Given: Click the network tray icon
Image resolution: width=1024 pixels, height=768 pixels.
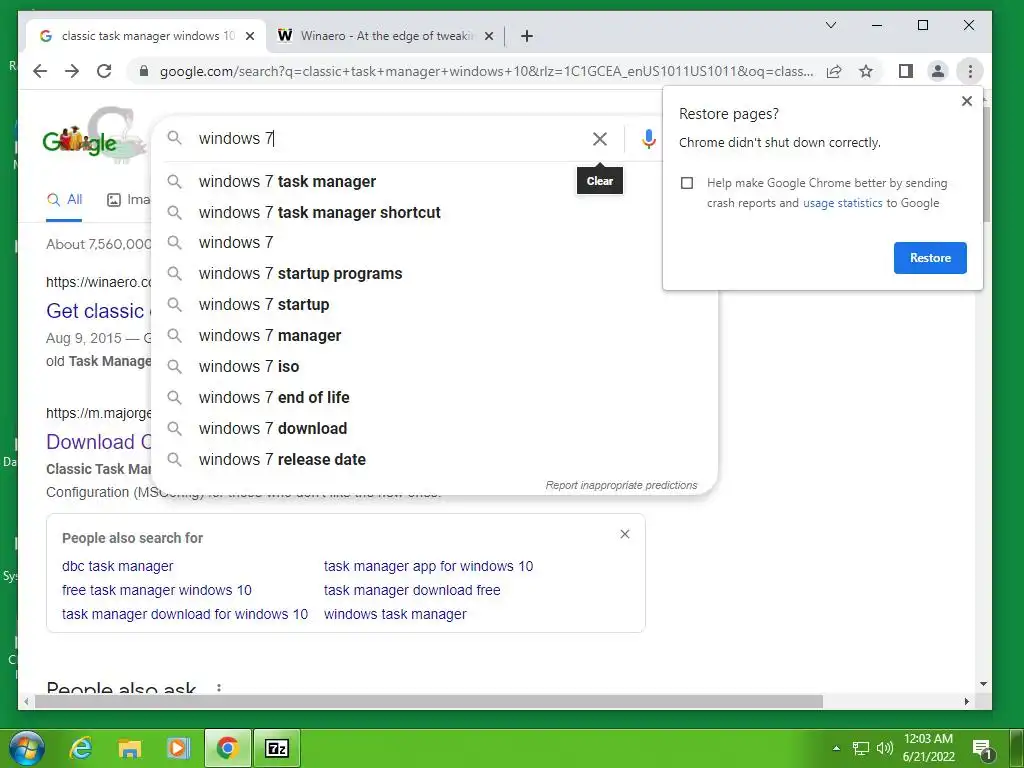Looking at the screenshot, I should point(861,748).
